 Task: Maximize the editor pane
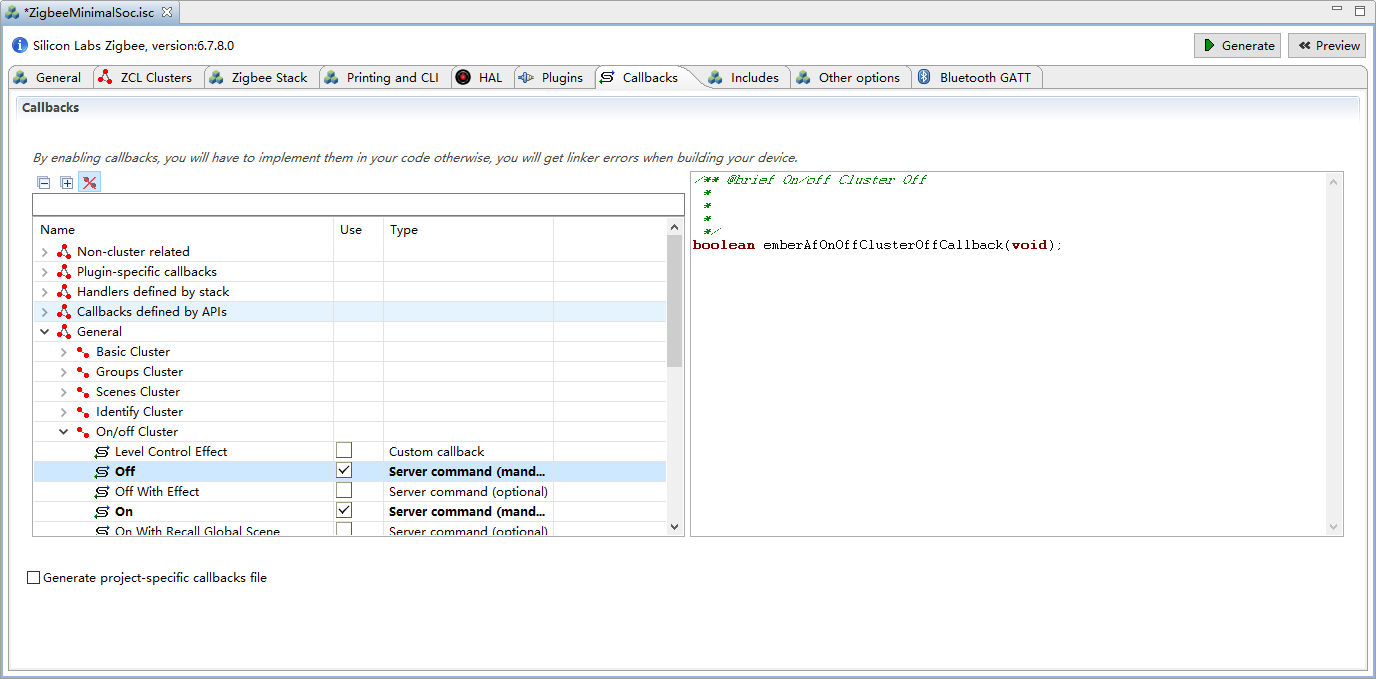pos(1359,10)
